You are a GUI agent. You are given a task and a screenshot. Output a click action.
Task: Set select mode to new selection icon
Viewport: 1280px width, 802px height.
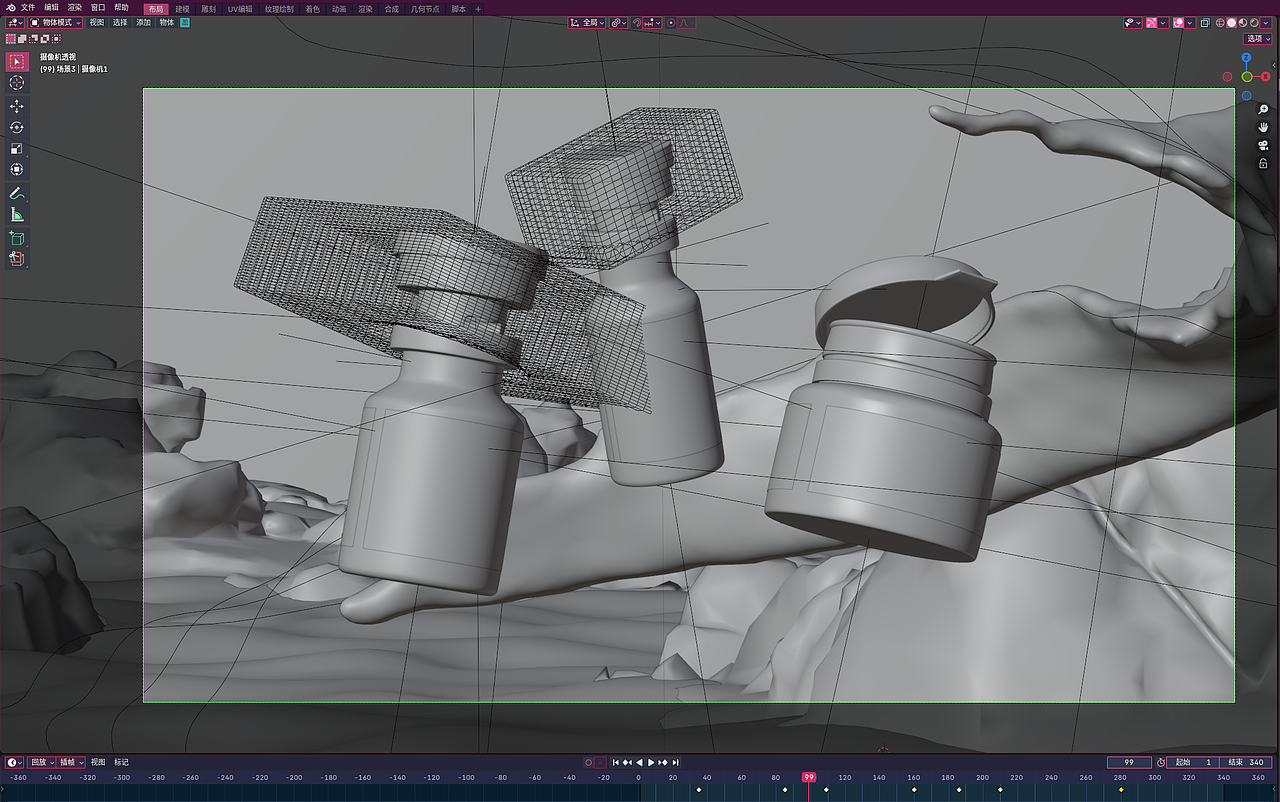[10, 39]
